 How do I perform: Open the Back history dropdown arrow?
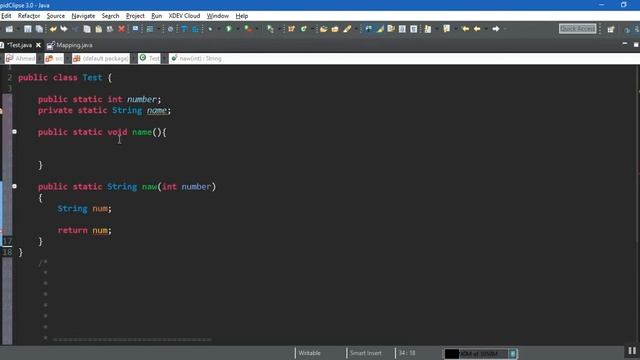[486, 29]
